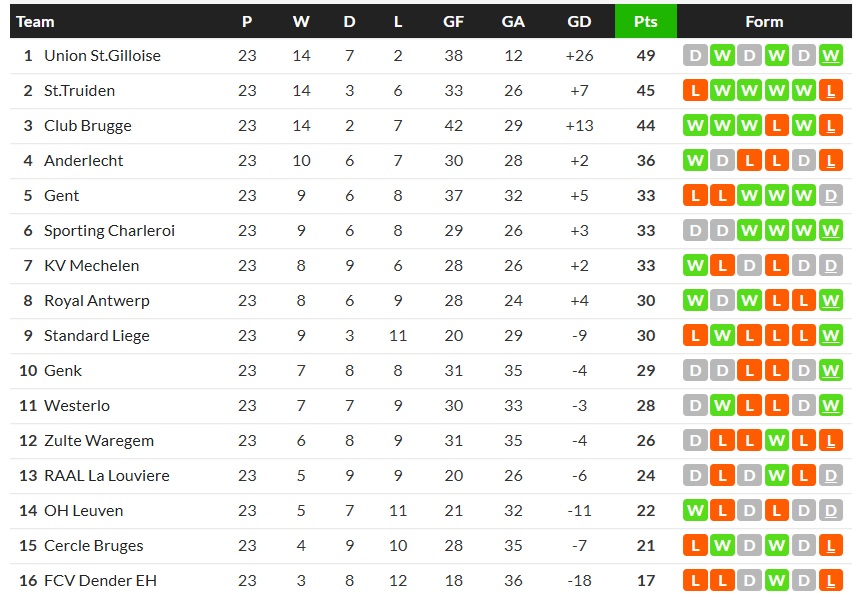This screenshot has width=855, height=601.
Task: Click the first W badge in OH Leuven's form
Action: 695,511
